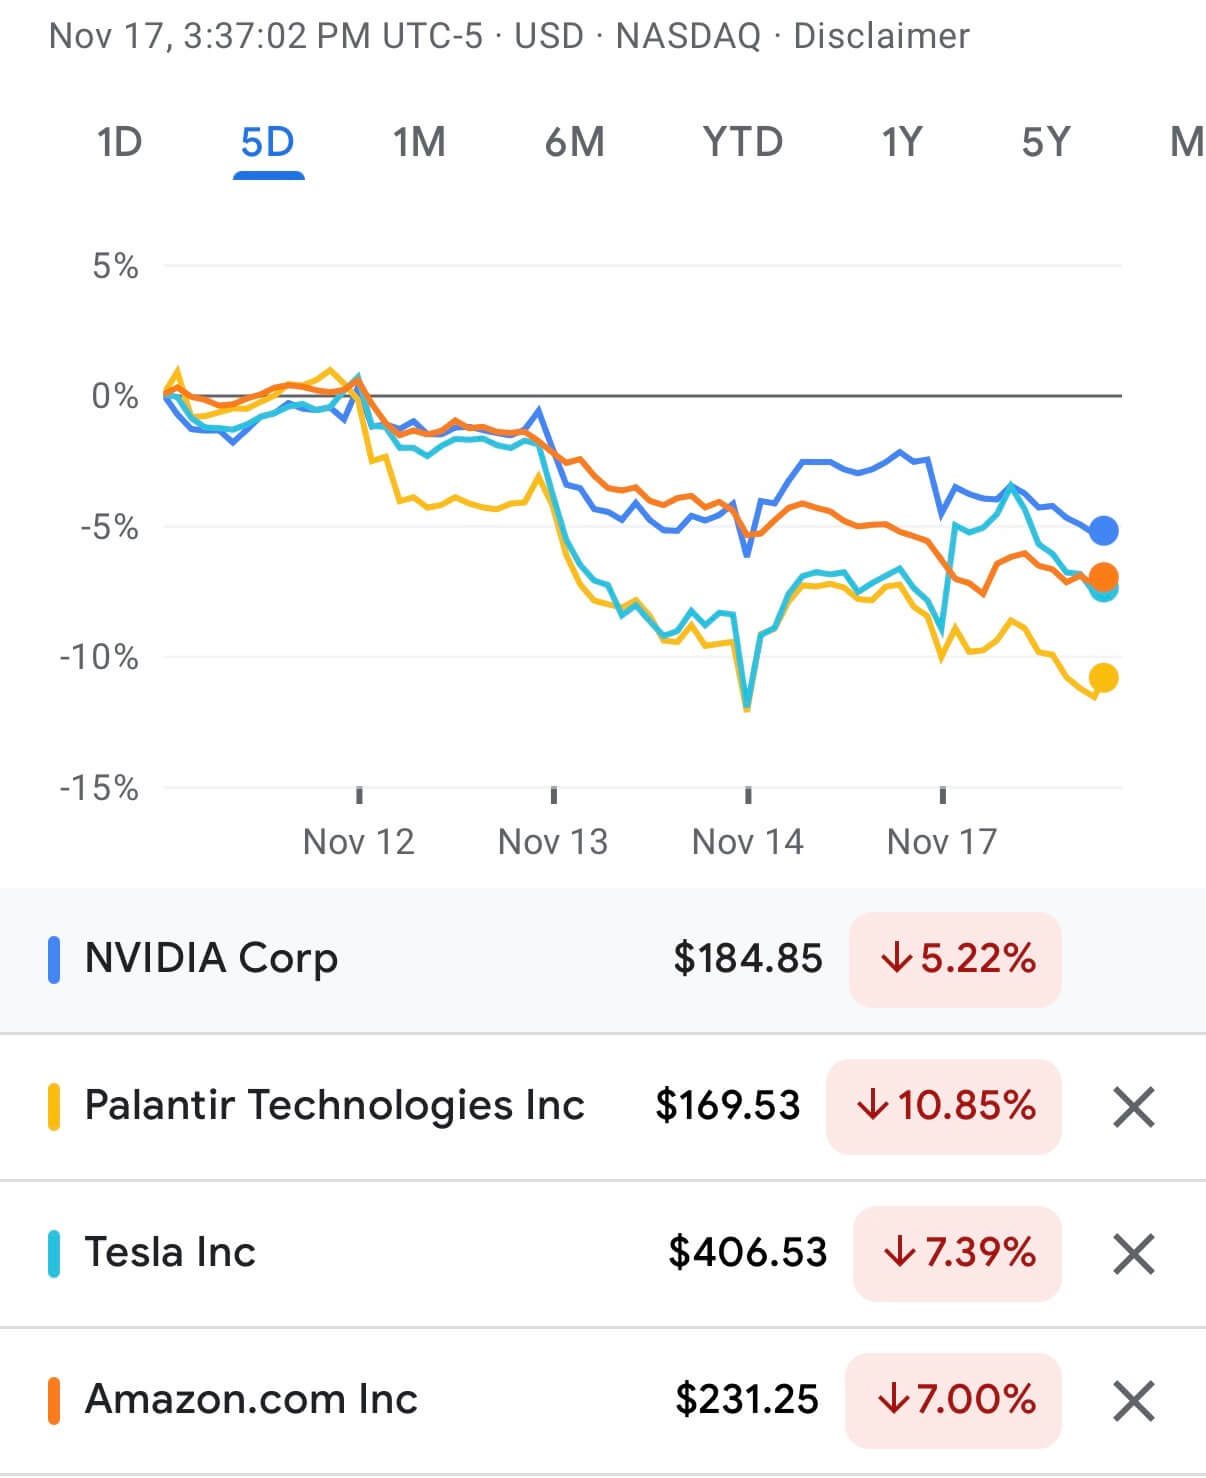
Task: Click Amazon's orange endpoint dot on chart
Action: click(x=1103, y=576)
